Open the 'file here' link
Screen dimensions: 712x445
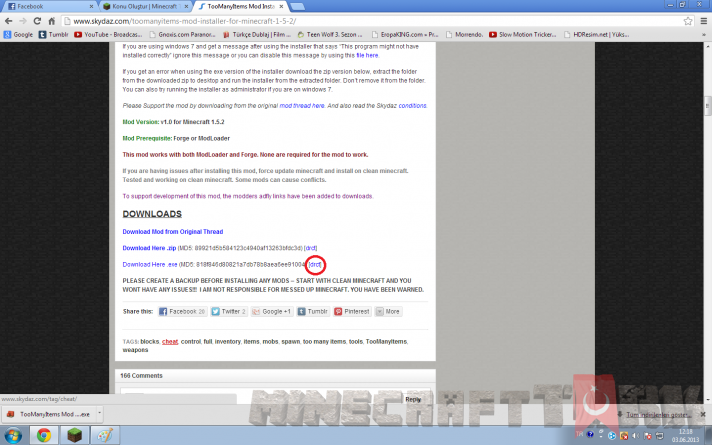pyautogui.click(x=367, y=55)
